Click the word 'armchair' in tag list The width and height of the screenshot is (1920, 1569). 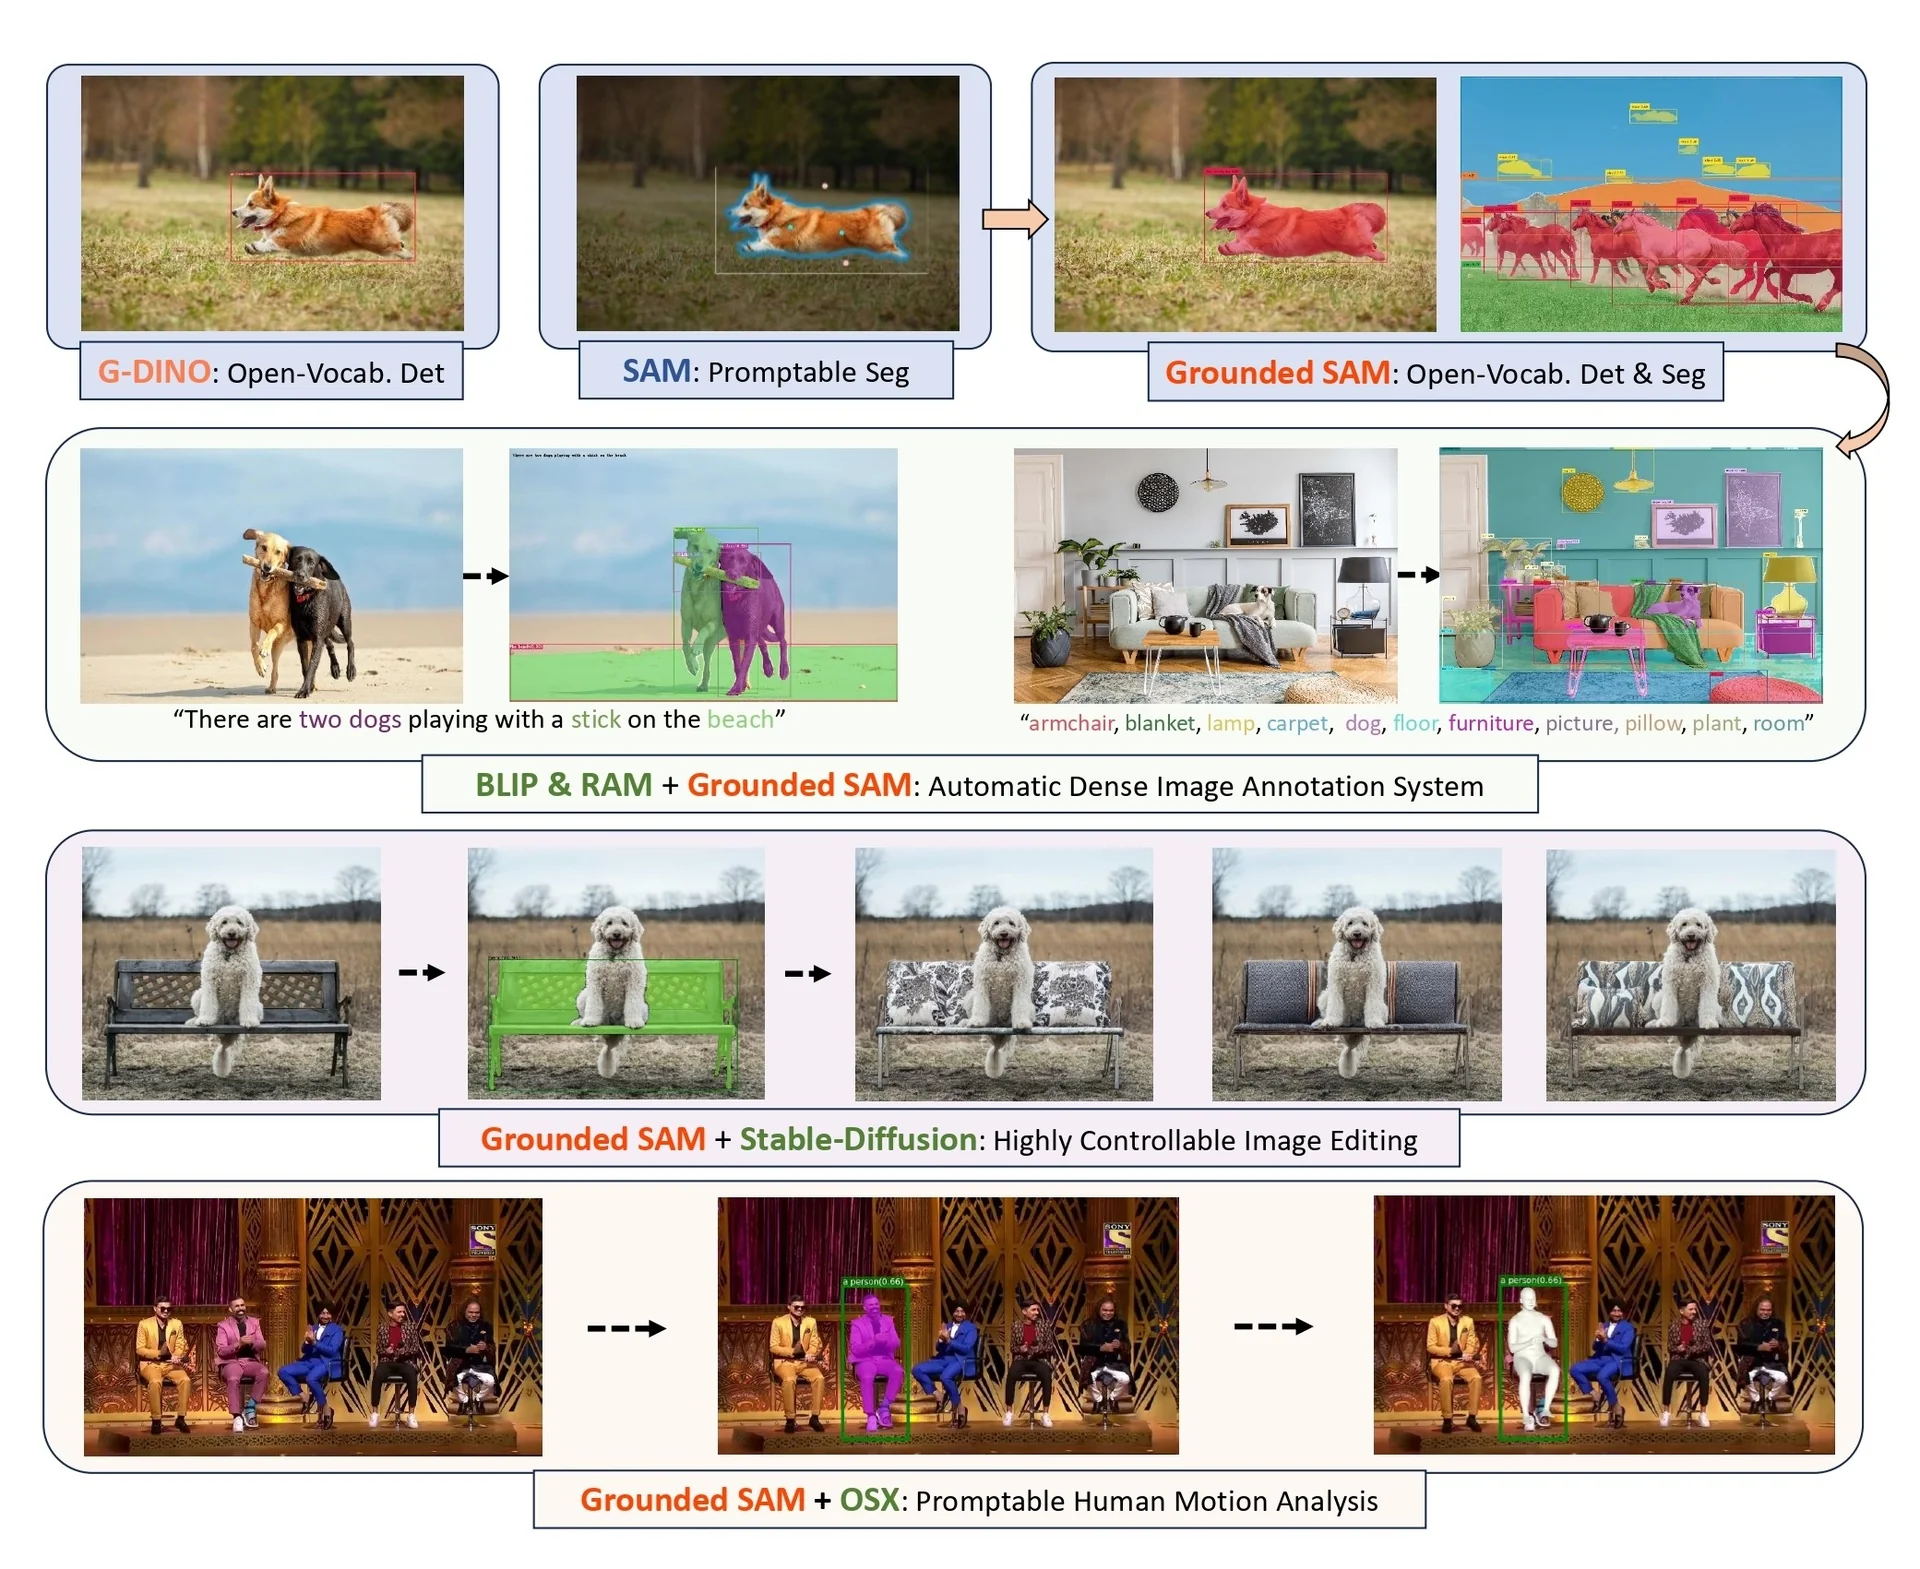[1070, 723]
